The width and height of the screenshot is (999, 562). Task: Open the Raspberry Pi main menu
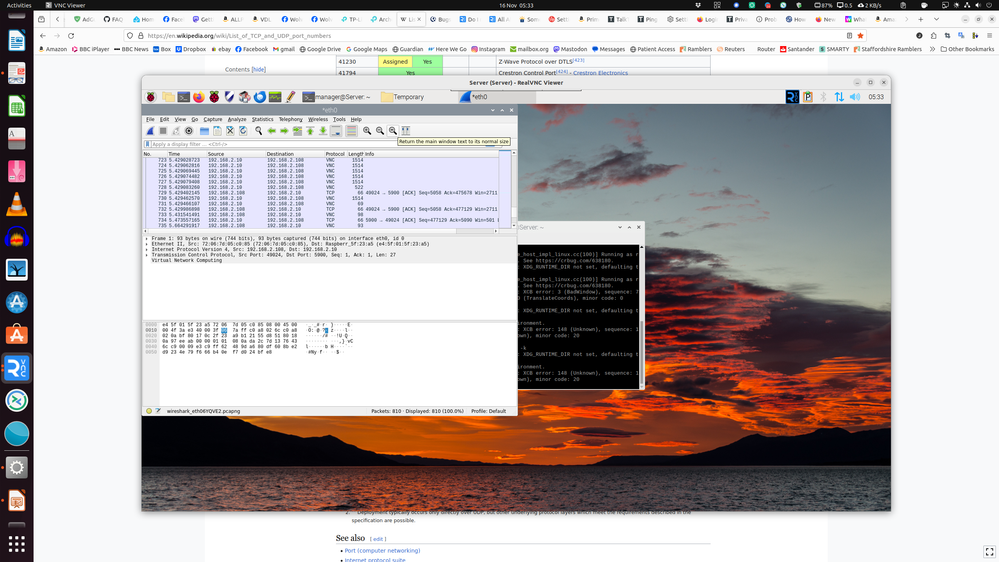point(151,97)
